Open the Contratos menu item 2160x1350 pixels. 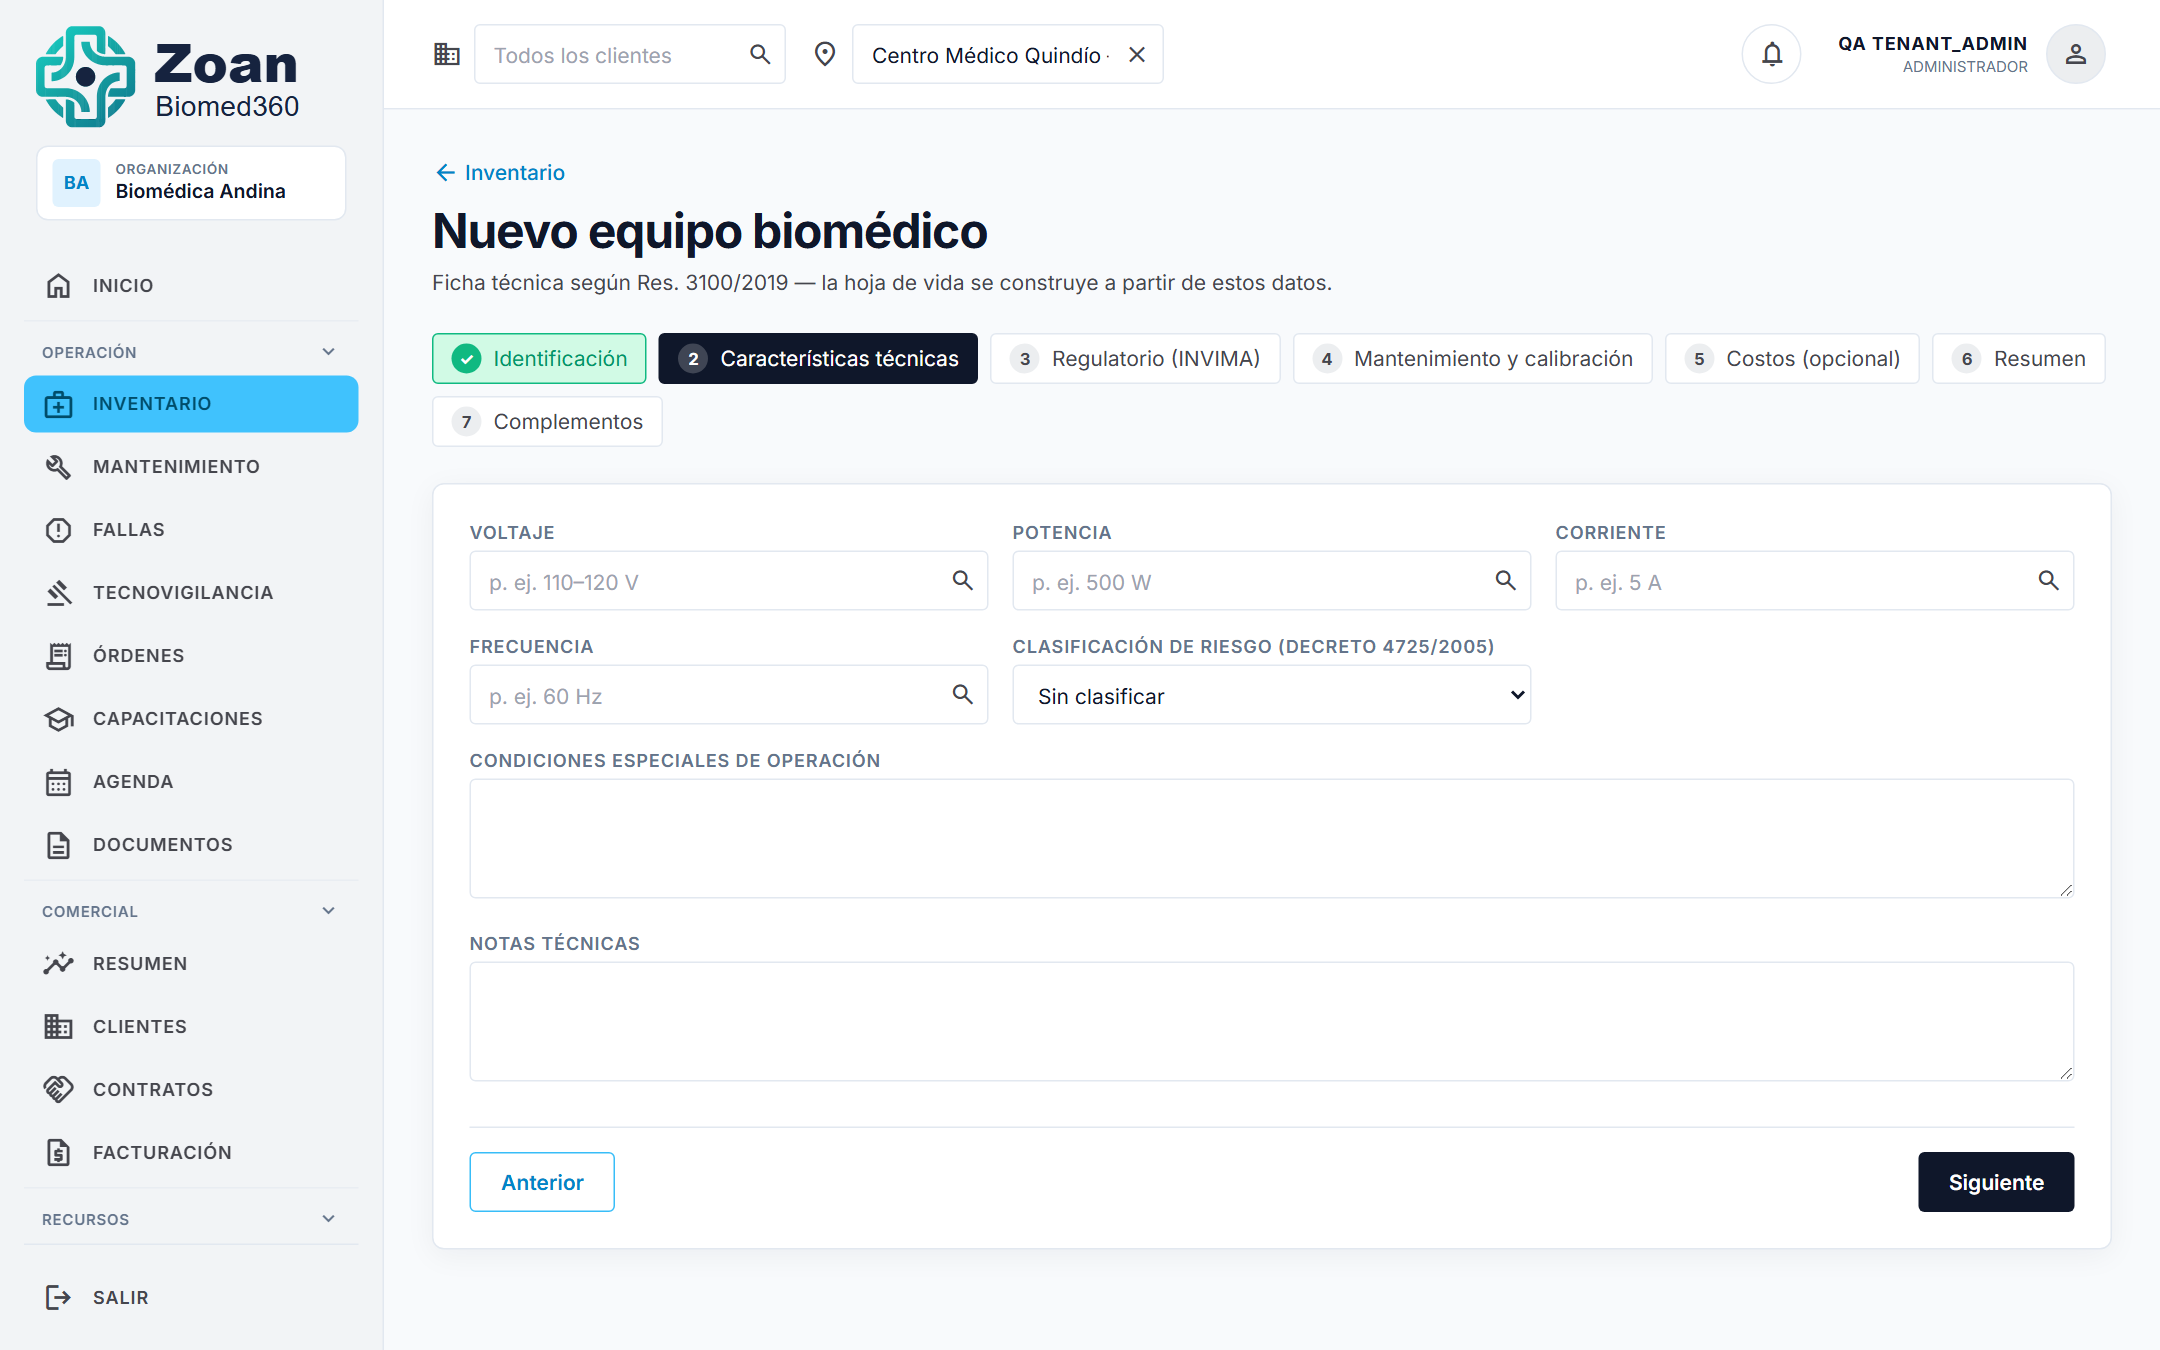coord(191,1090)
